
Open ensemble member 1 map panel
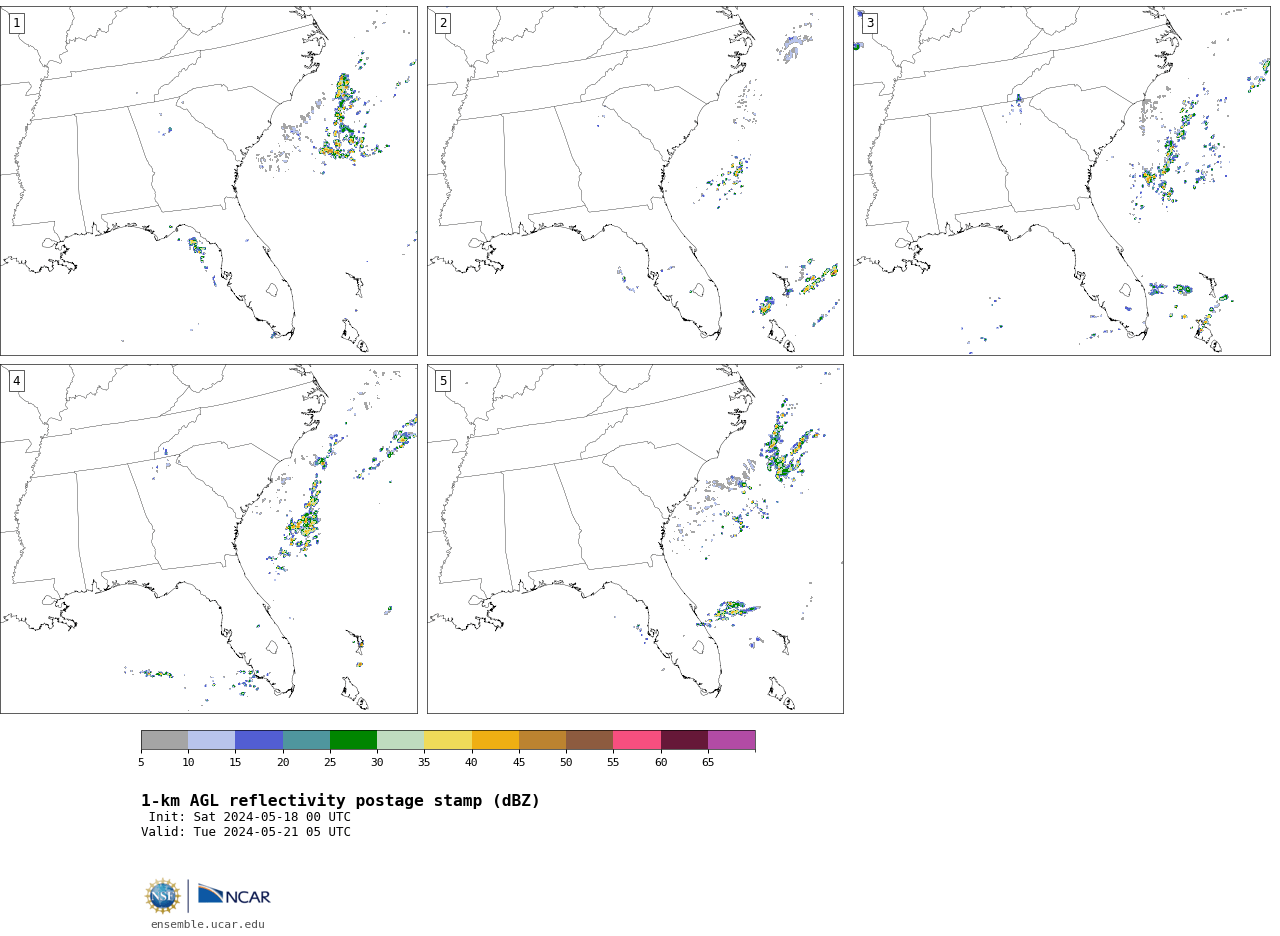coord(209,181)
